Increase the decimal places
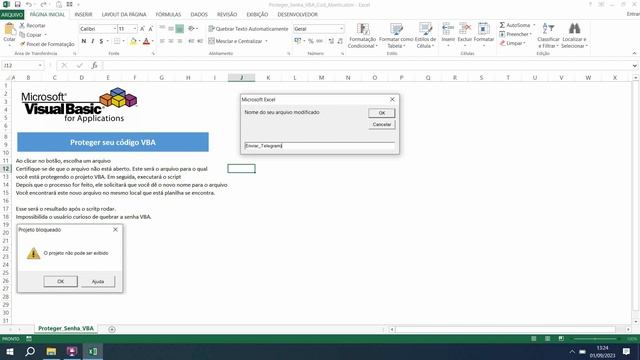The height and width of the screenshot is (360, 640). tap(331, 41)
